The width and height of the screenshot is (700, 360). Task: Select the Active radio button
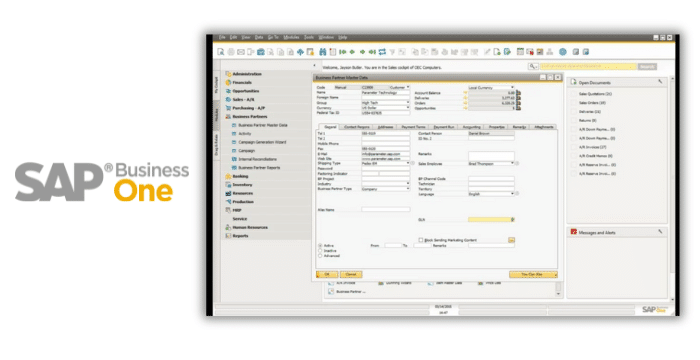tap(320, 246)
